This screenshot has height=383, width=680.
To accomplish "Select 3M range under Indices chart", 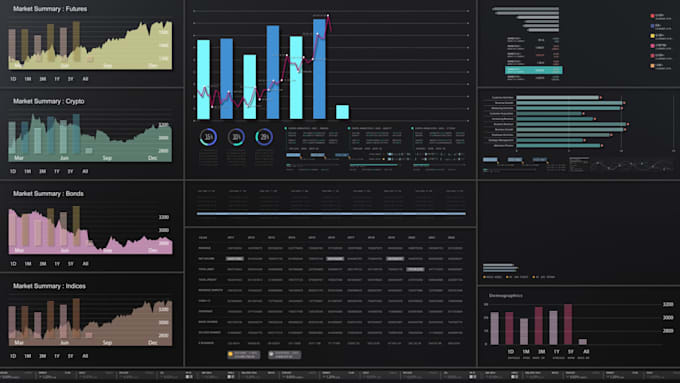I will click(x=42, y=356).
